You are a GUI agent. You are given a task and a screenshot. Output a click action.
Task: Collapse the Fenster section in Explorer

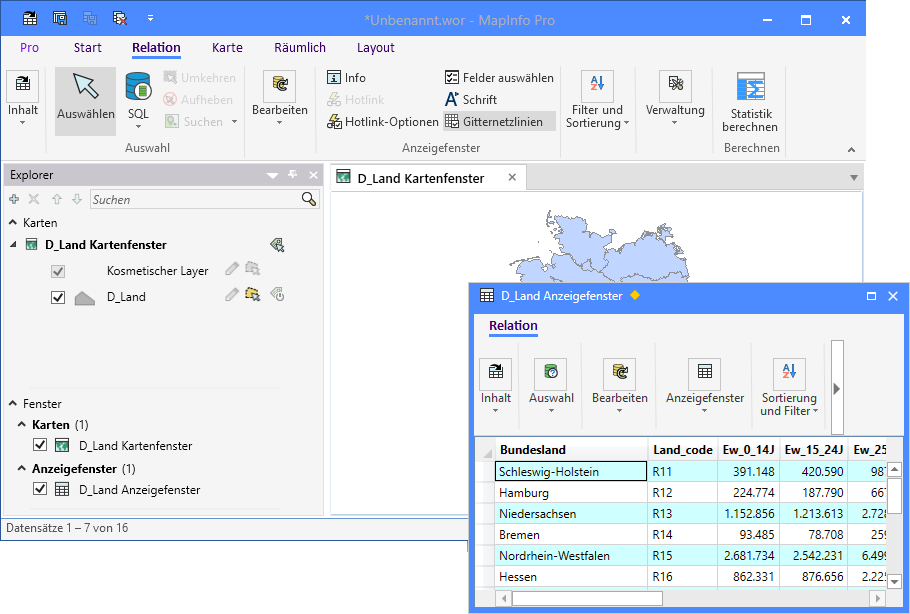pyautogui.click(x=13, y=403)
